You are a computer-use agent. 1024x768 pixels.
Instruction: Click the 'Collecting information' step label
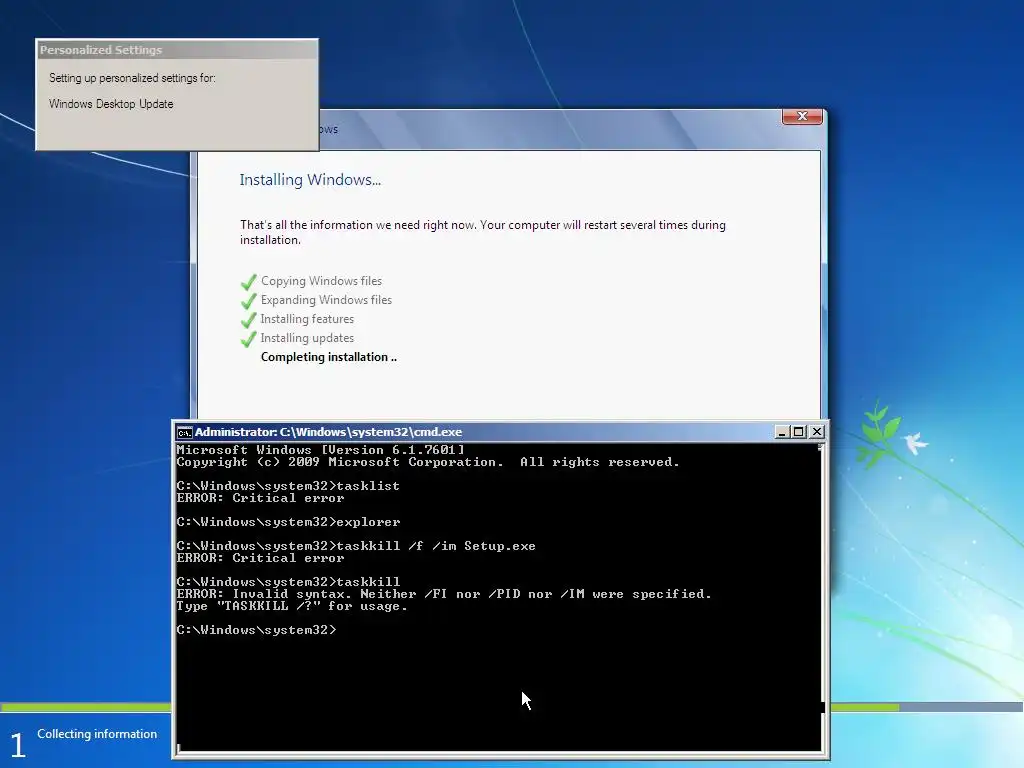(97, 734)
